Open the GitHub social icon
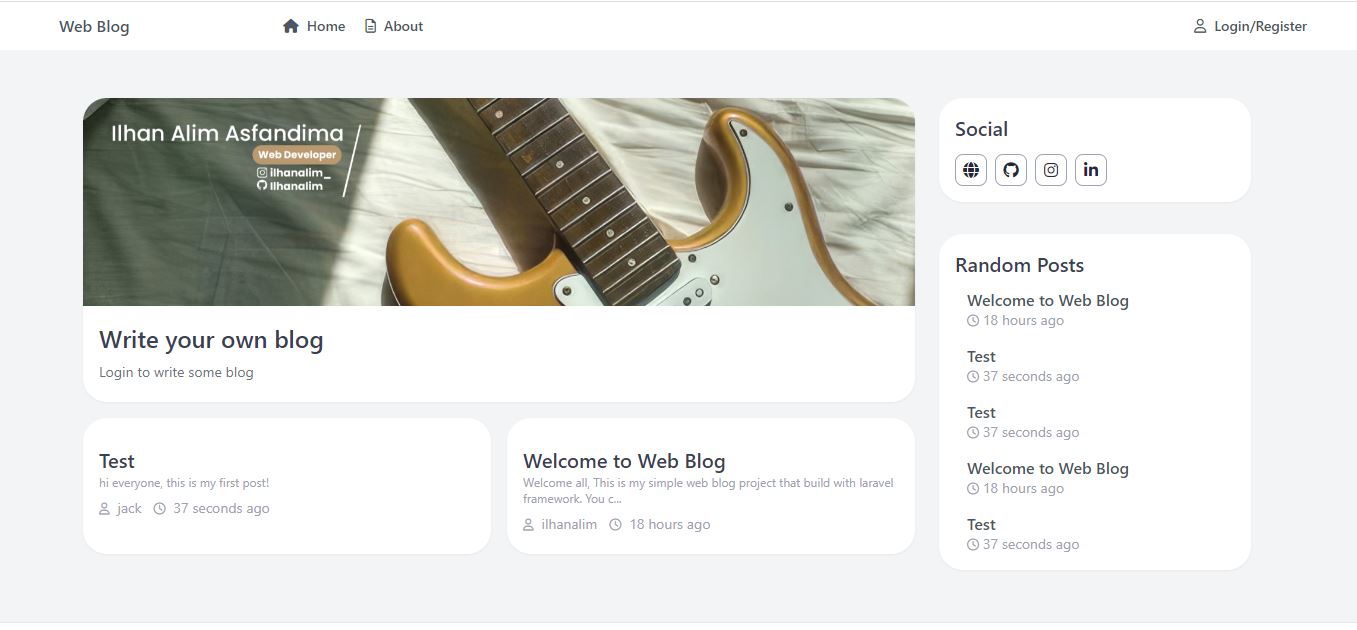The width and height of the screenshot is (1357, 630). (x=1011, y=170)
